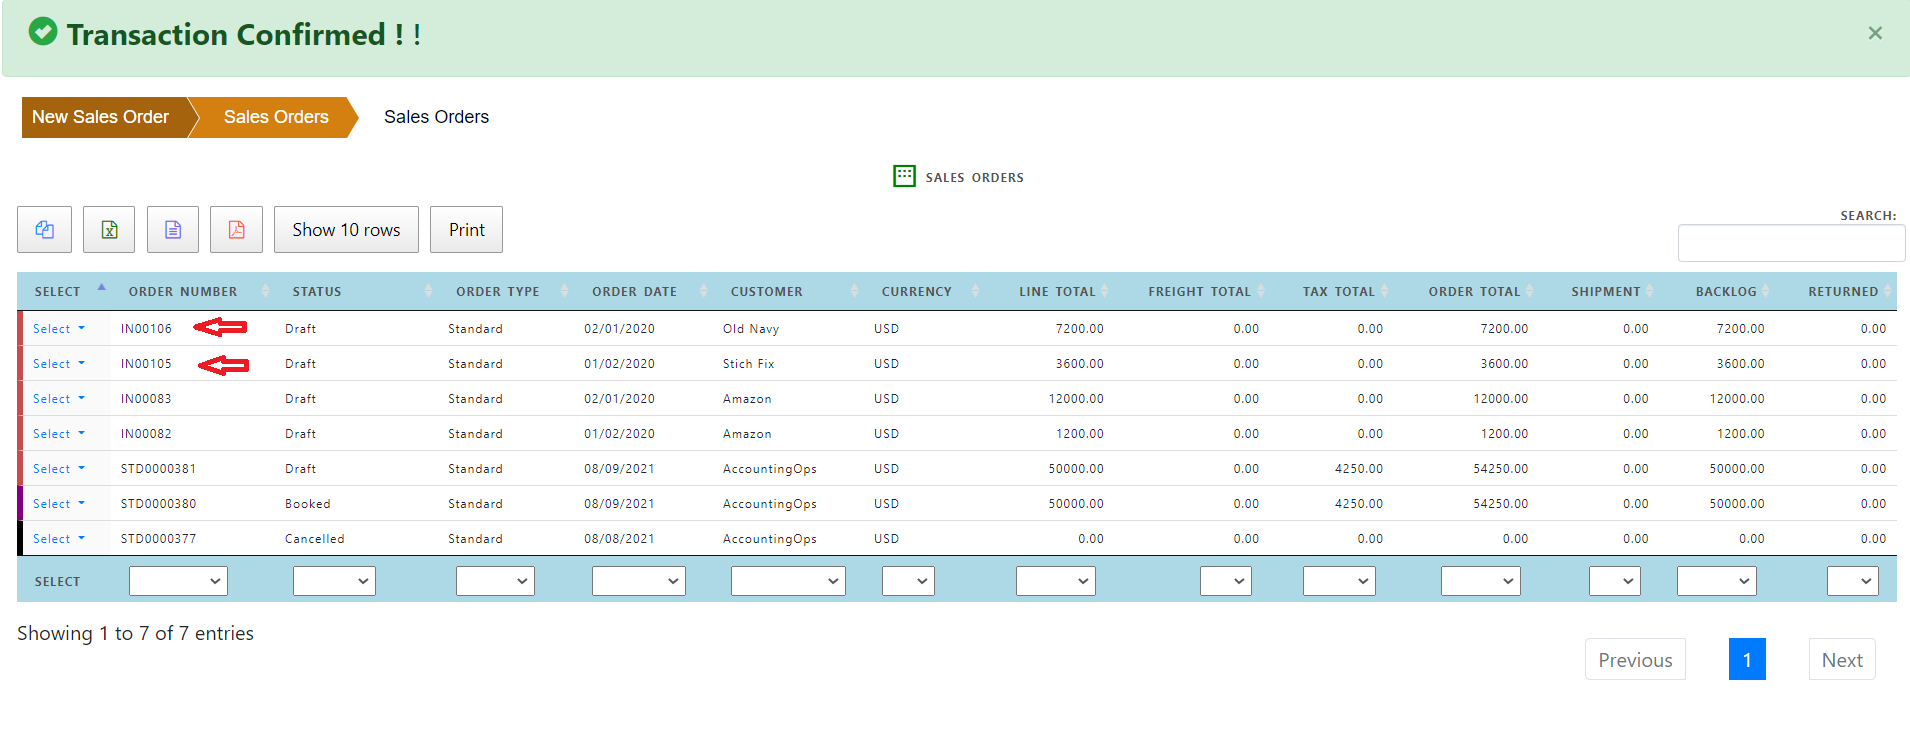Open Shipment filter dropdown in footer
This screenshot has width=1910, height=742.
point(1615,581)
